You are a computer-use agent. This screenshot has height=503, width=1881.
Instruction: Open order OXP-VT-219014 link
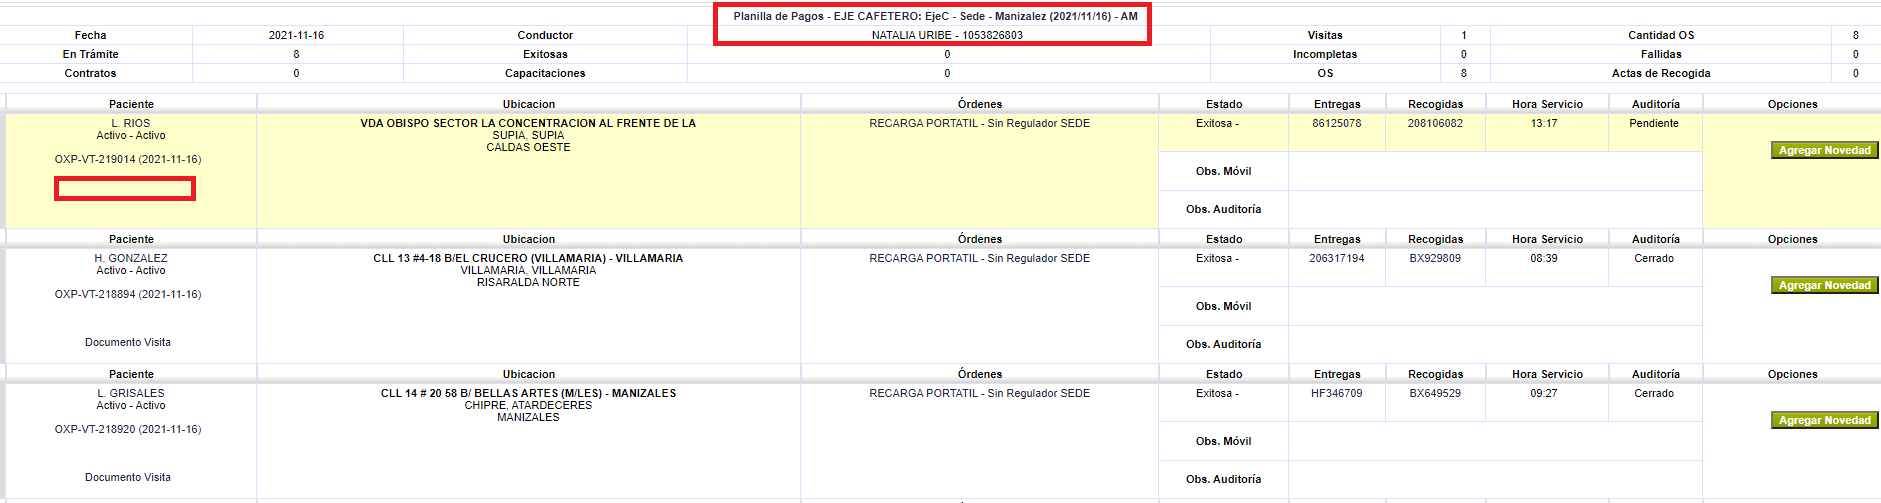(128, 159)
